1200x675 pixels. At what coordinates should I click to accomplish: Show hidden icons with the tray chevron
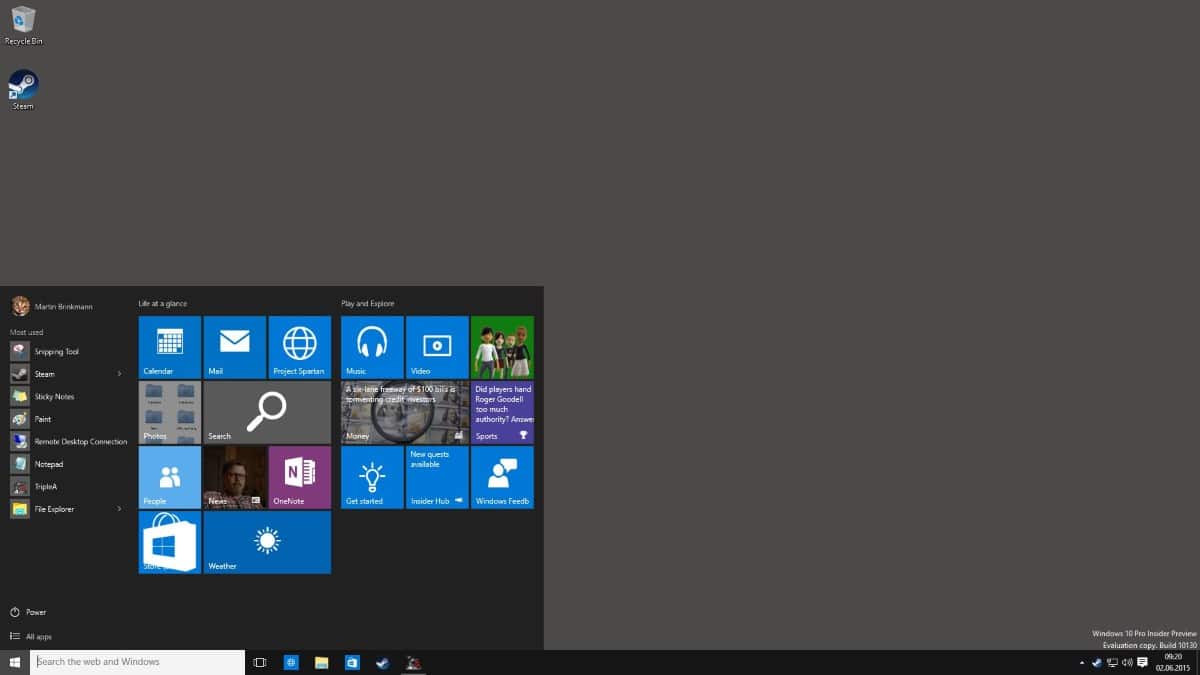tap(1082, 661)
